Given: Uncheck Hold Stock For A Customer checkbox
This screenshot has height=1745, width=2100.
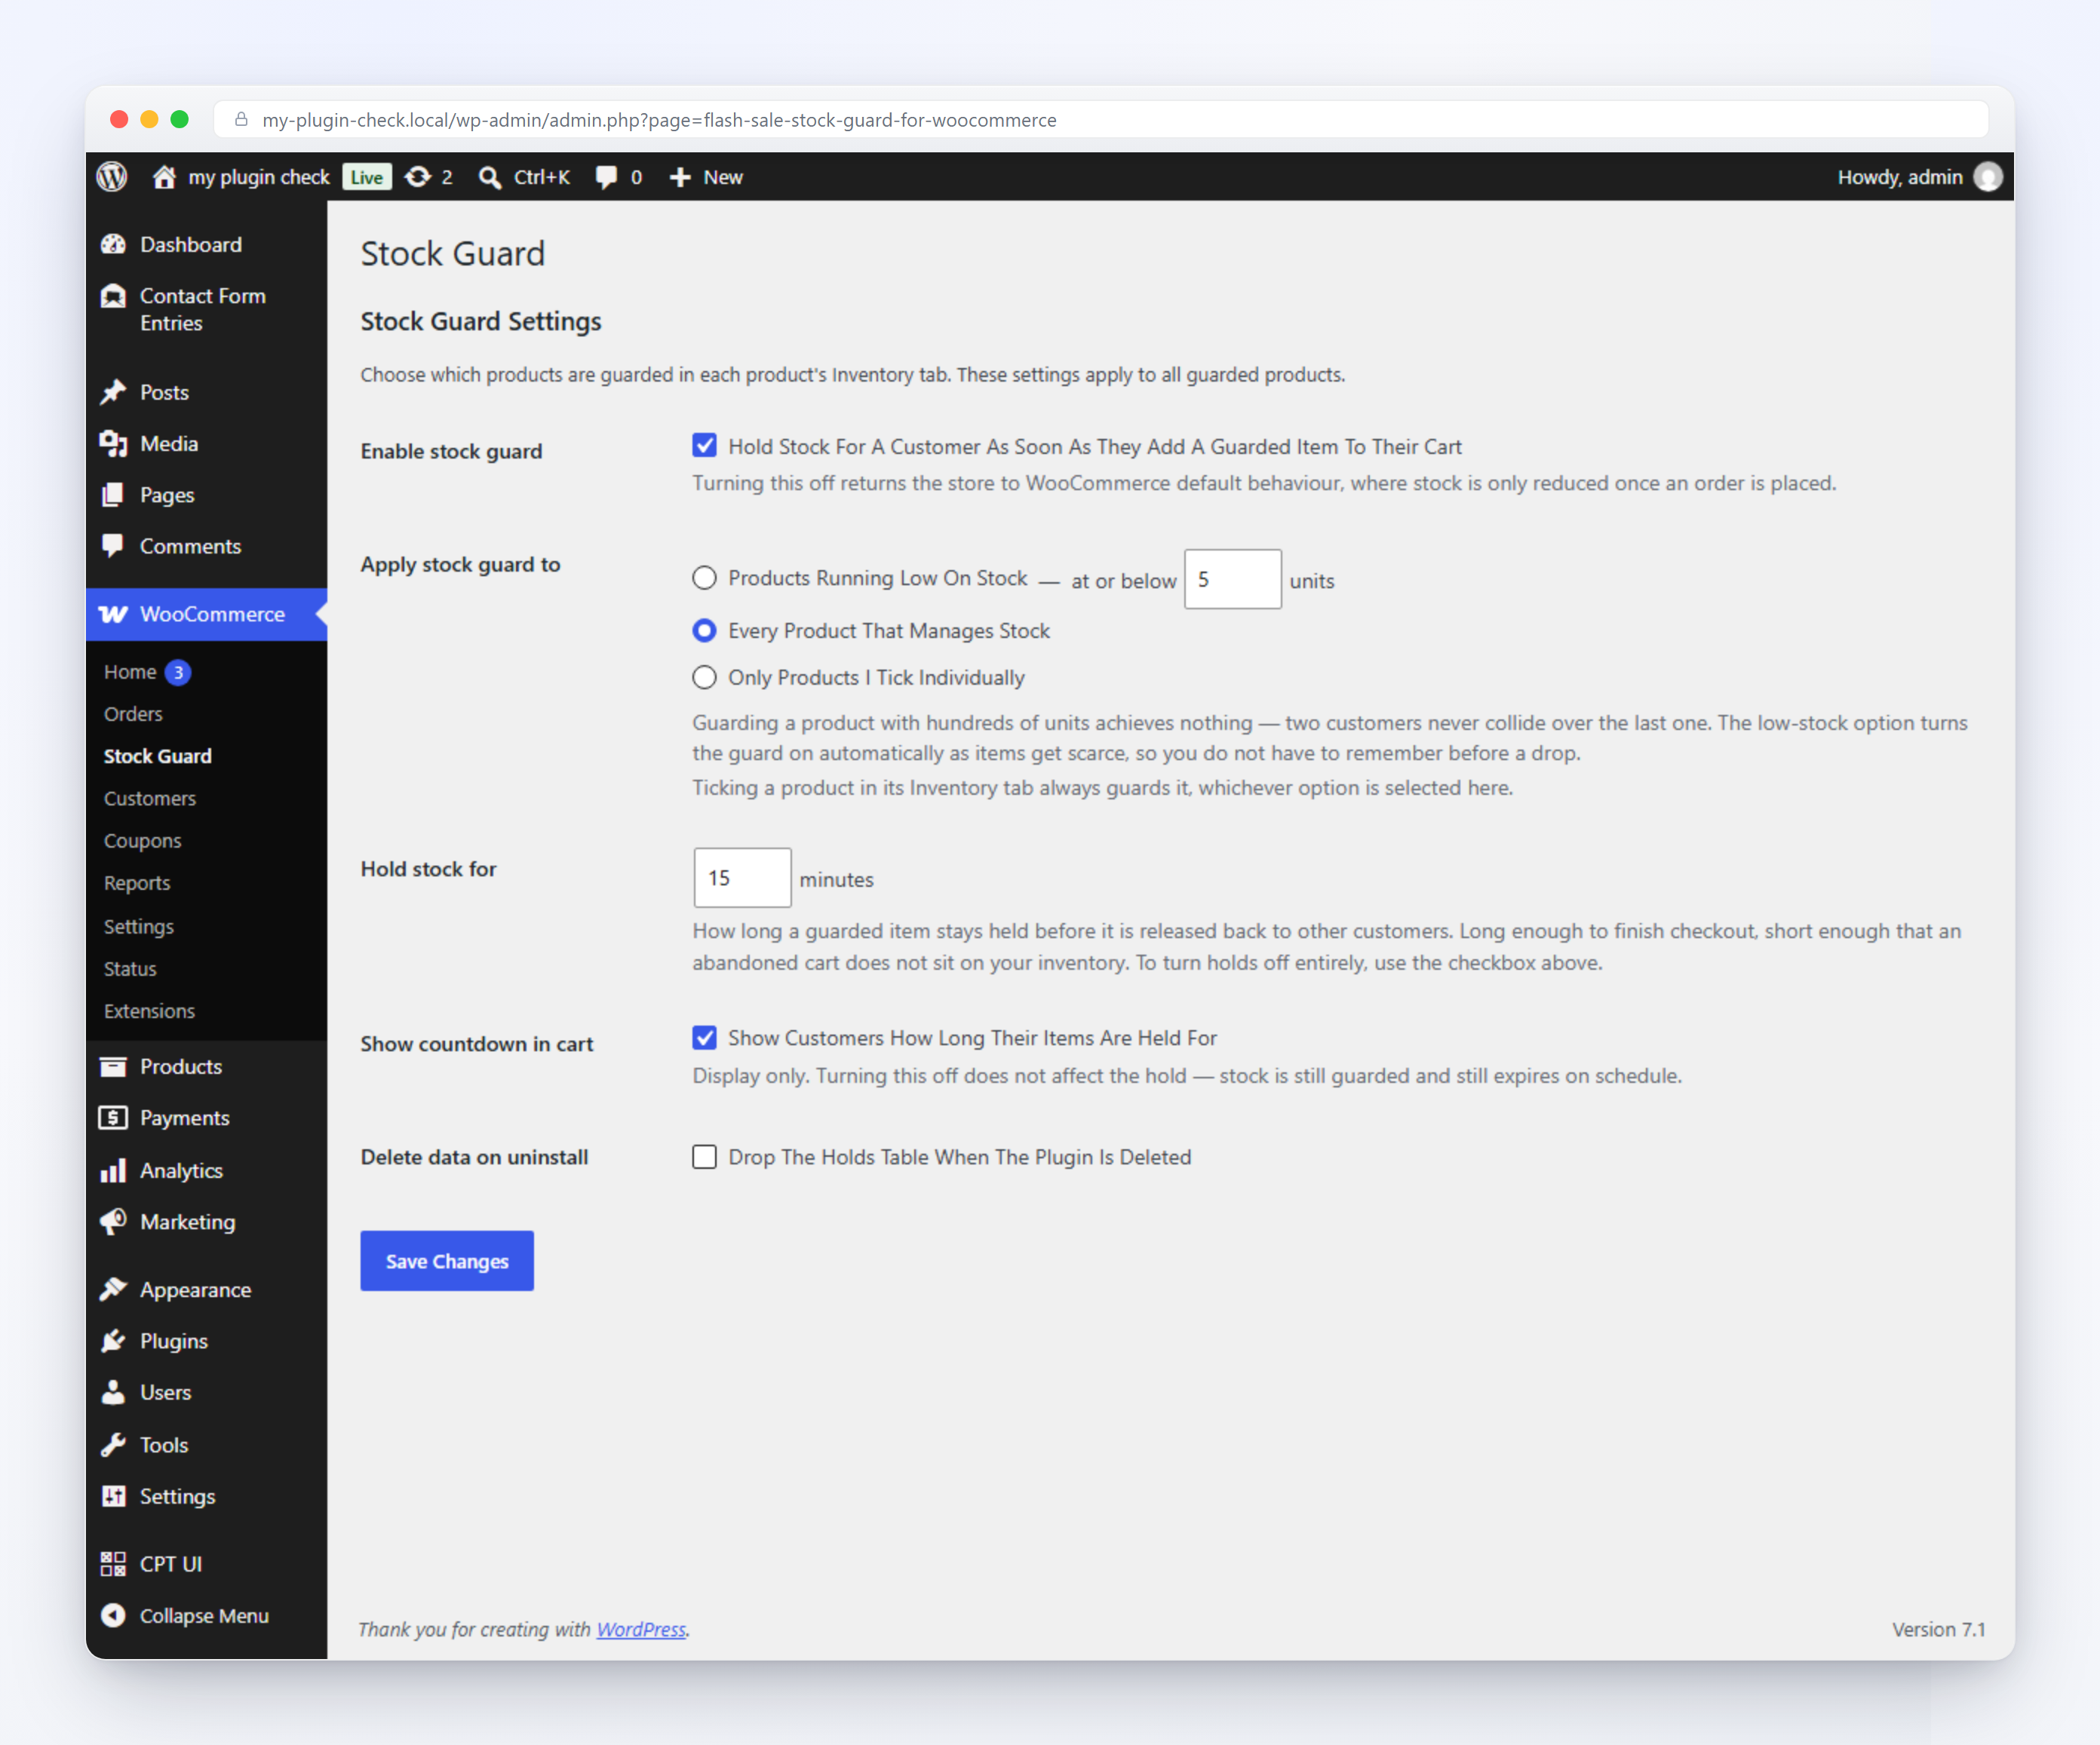Looking at the screenshot, I should (x=704, y=446).
